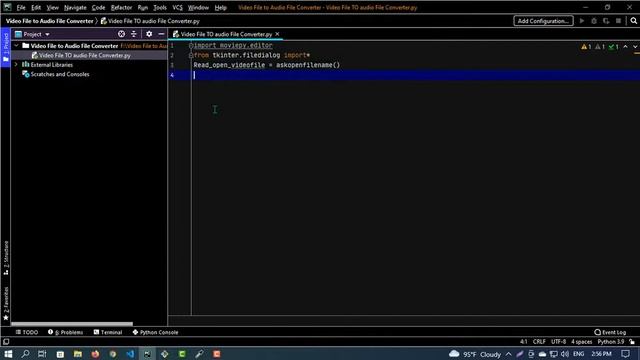Open the Window menu
This screenshot has height=360, width=640.
tap(198, 7)
